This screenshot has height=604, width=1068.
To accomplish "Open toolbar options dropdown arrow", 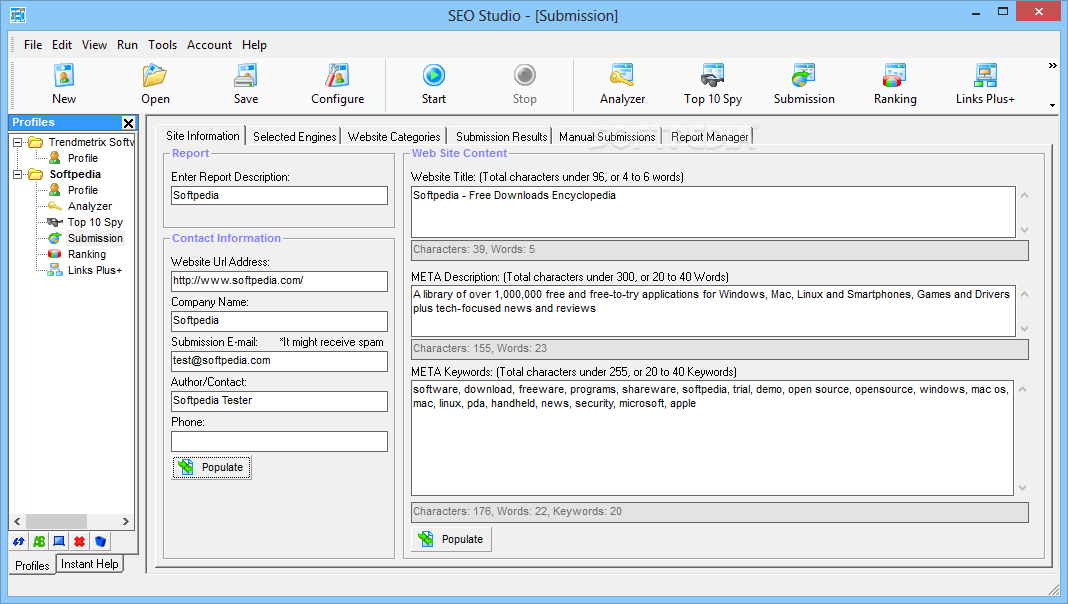I will 1052,106.
